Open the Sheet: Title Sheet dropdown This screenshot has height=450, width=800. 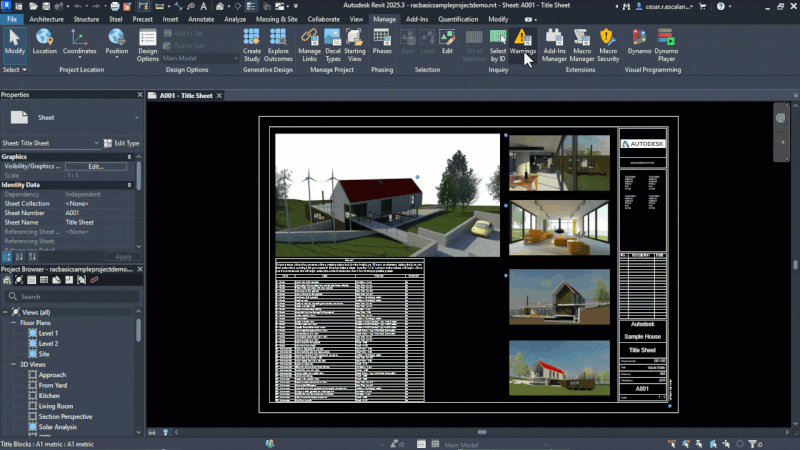point(50,143)
